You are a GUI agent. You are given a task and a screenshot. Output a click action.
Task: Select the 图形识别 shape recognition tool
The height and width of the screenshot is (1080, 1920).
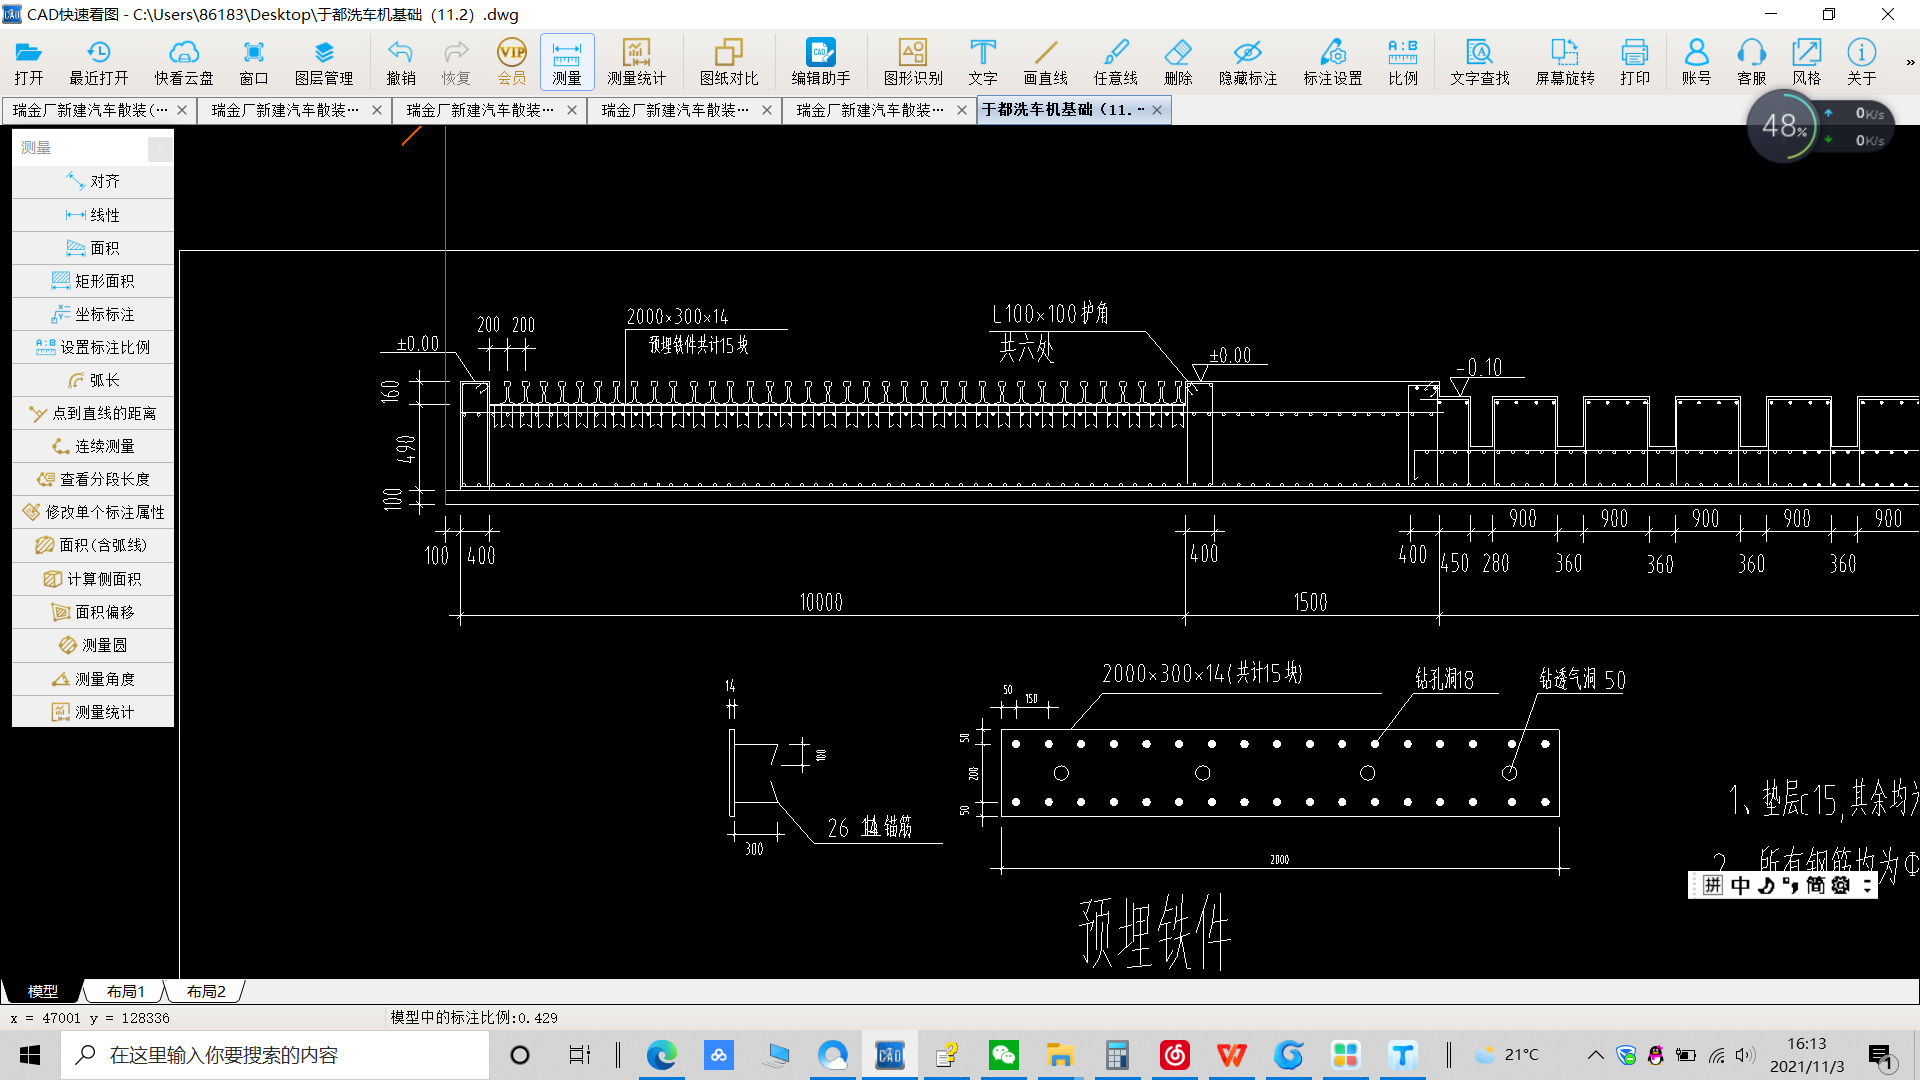tap(912, 62)
